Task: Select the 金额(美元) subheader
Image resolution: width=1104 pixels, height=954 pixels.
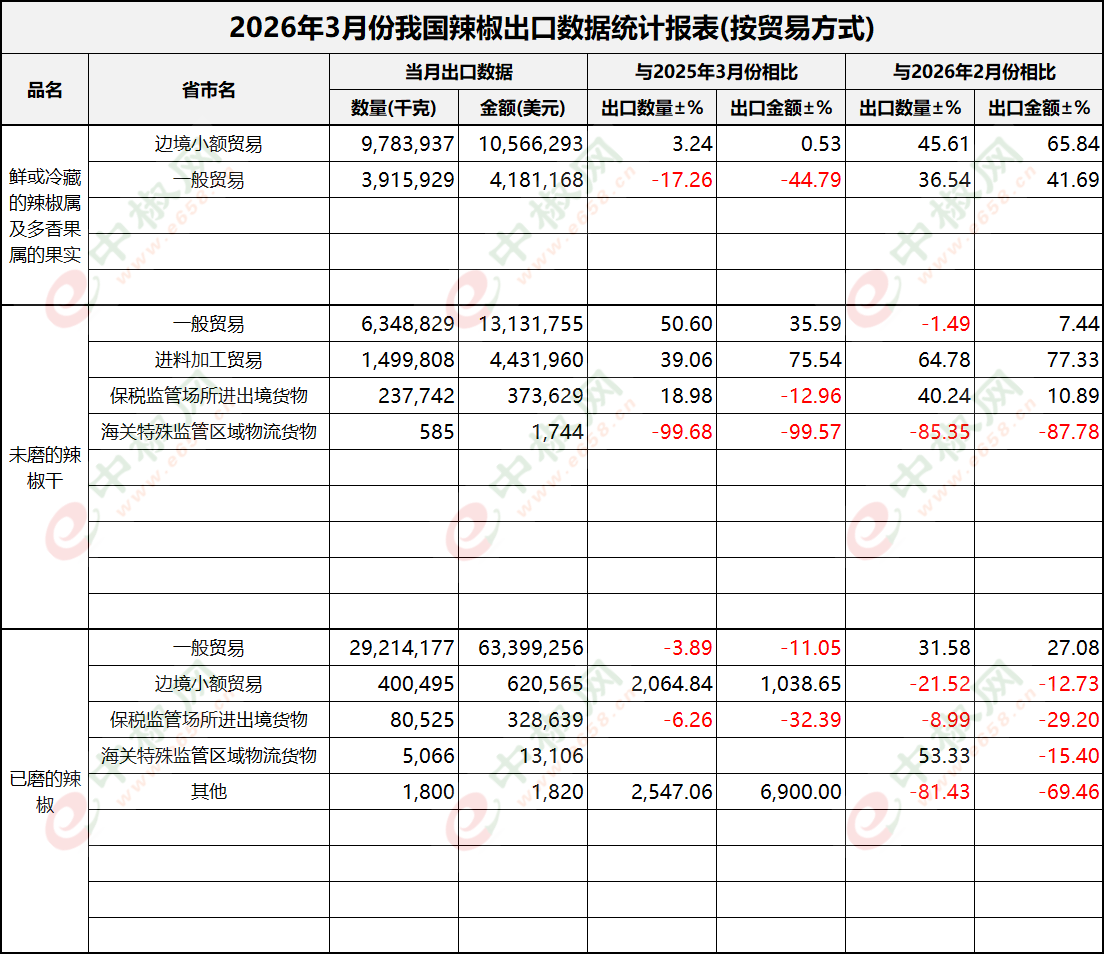Action: [x=522, y=108]
